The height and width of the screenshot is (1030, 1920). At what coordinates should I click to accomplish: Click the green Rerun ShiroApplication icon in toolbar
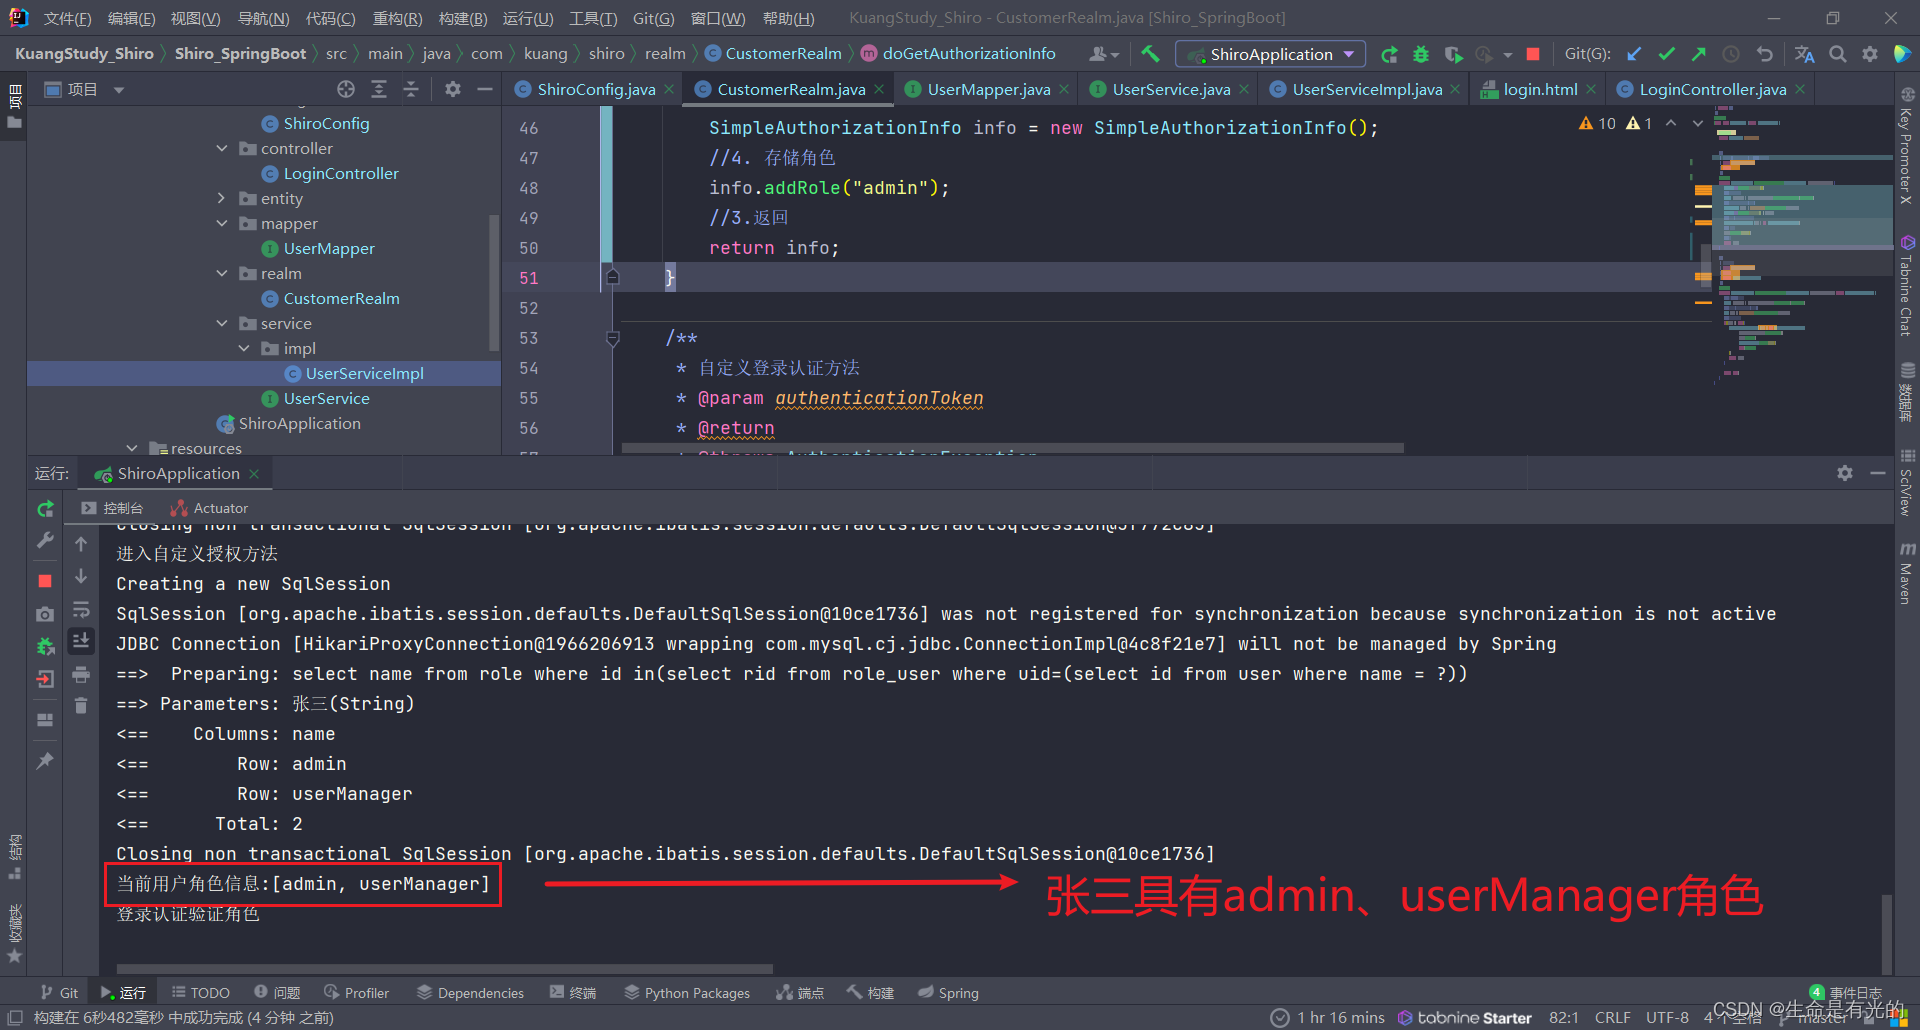tap(1389, 54)
